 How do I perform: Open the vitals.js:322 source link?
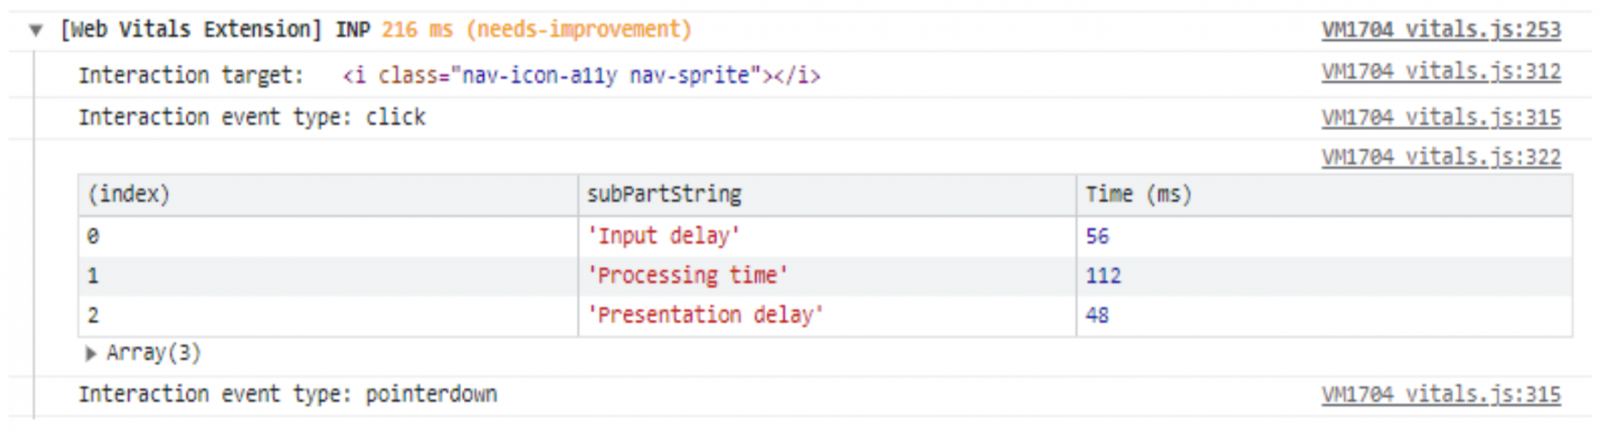tap(1440, 157)
